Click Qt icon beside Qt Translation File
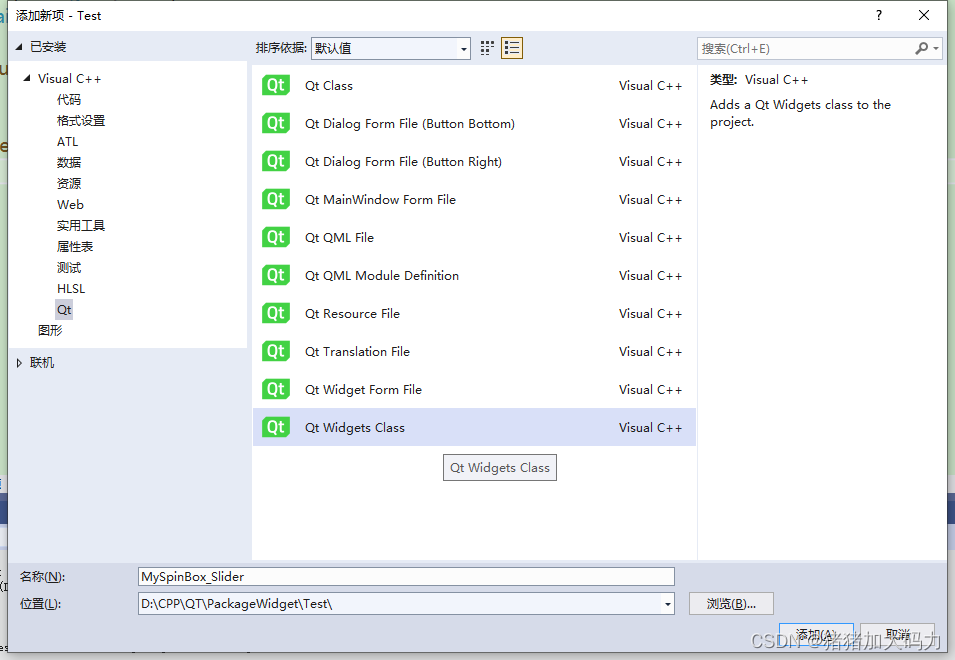The image size is (955, 660). tap(275, 351)
